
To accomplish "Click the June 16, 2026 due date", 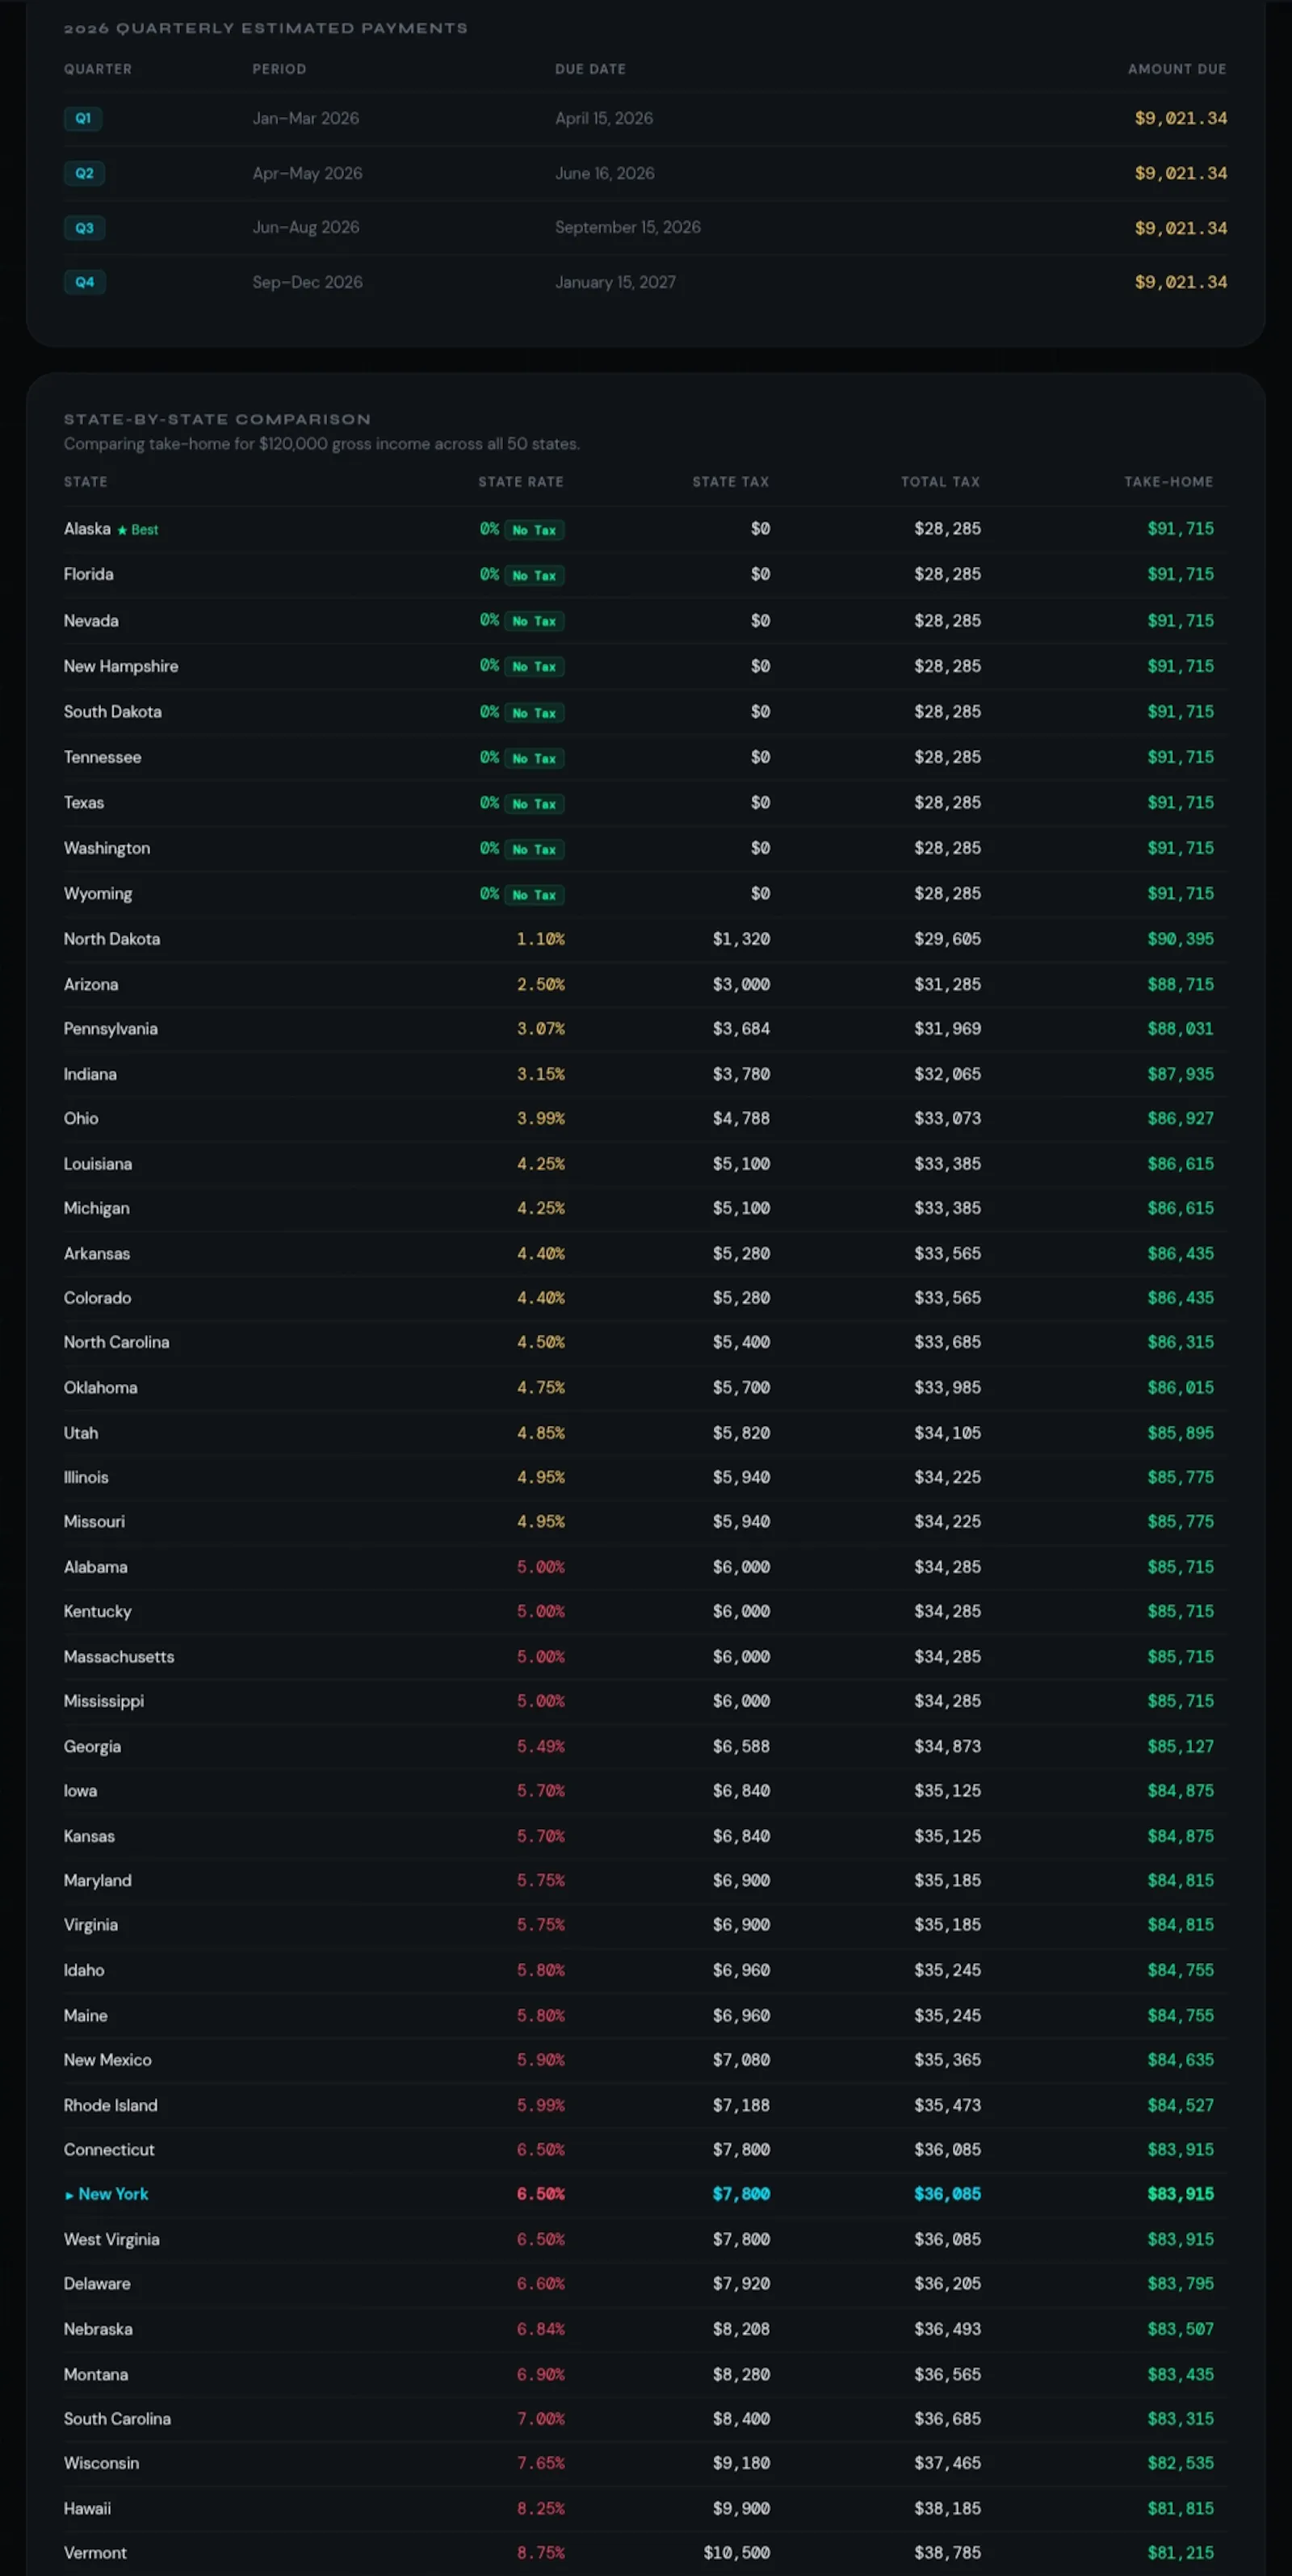I will [605, 173].
